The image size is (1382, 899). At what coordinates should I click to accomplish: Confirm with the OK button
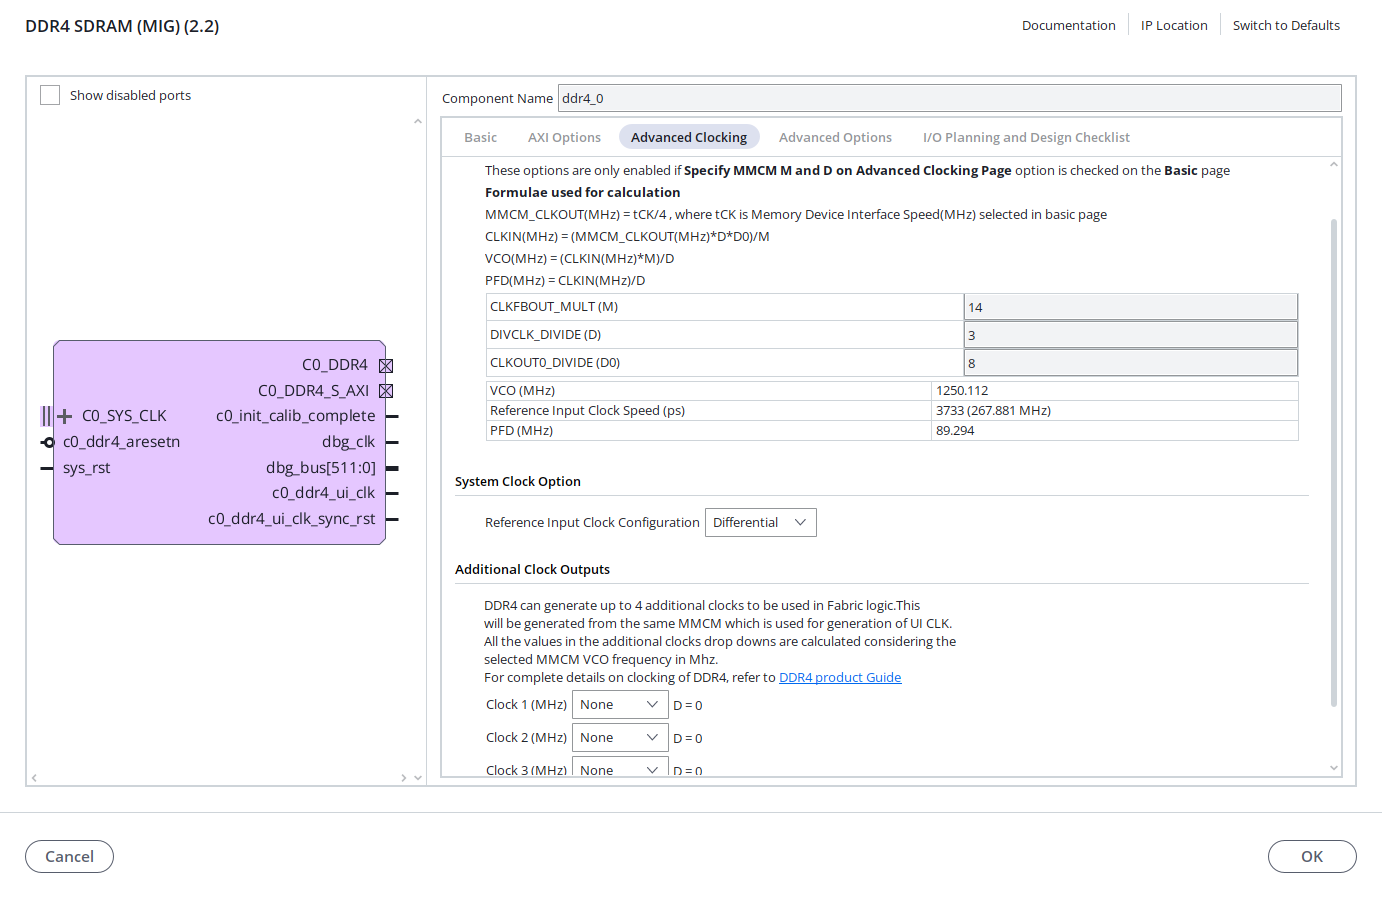point(1312,857)
